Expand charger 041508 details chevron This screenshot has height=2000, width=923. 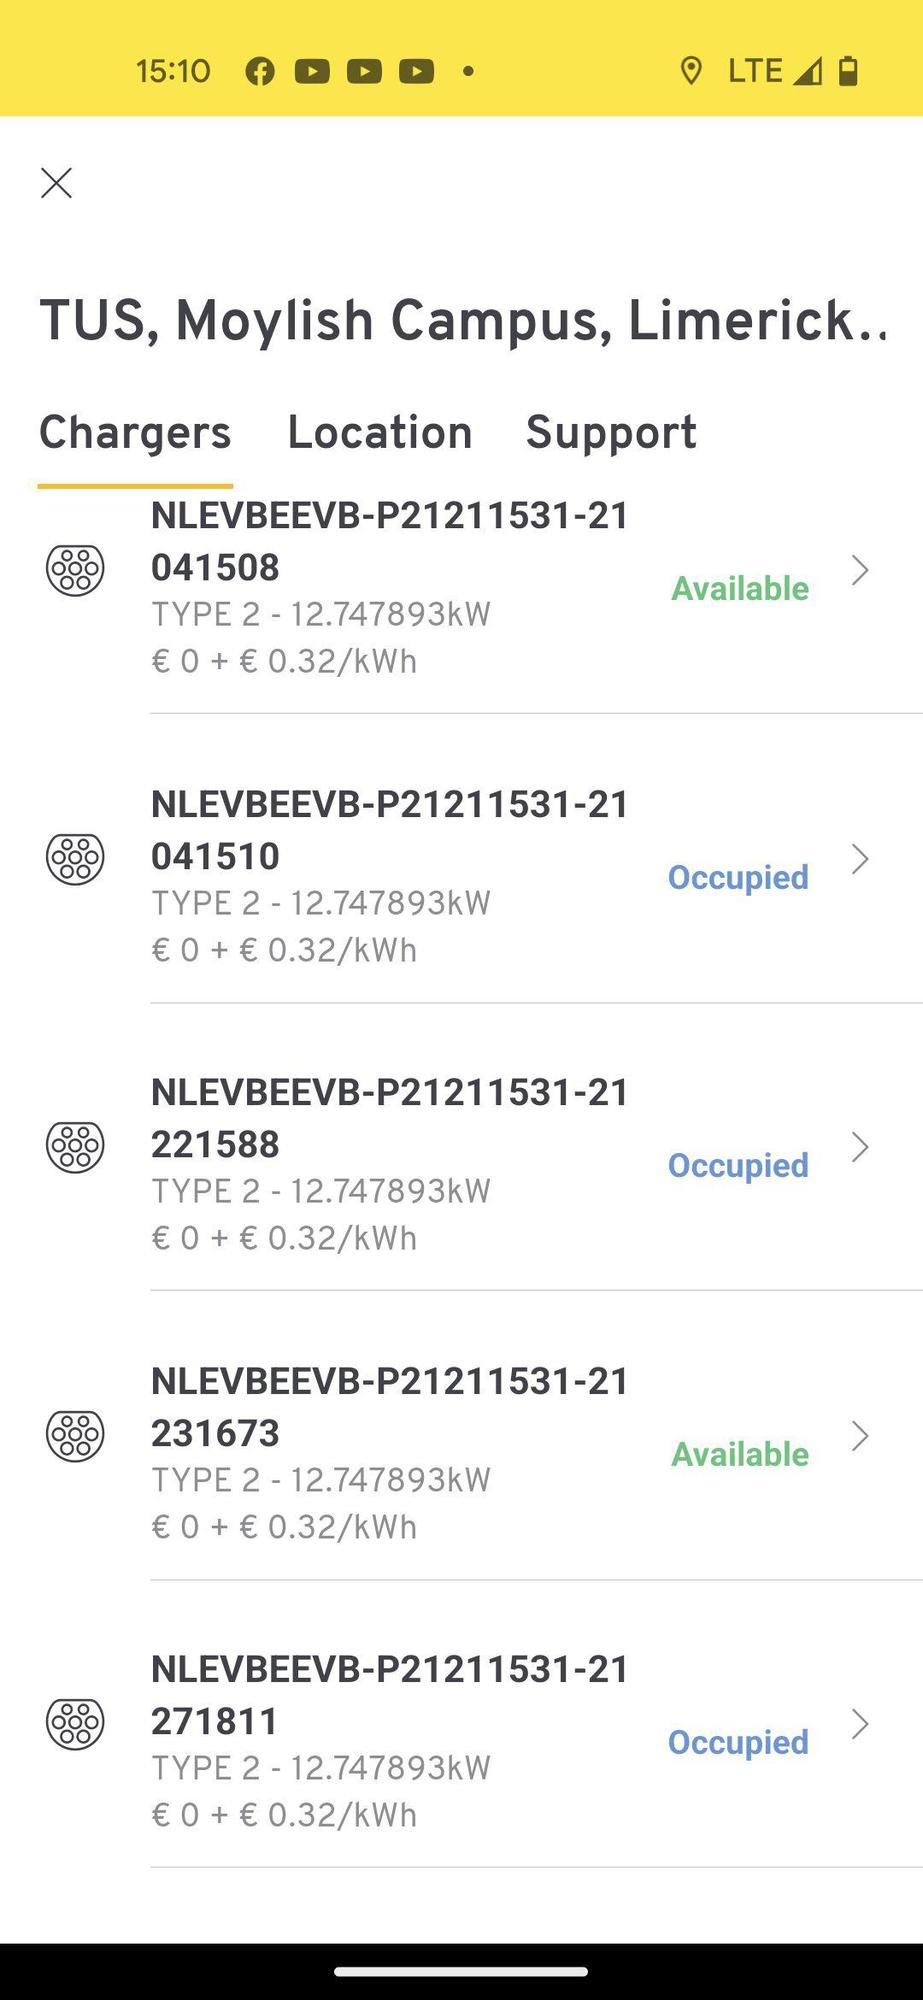pos(859,570)
